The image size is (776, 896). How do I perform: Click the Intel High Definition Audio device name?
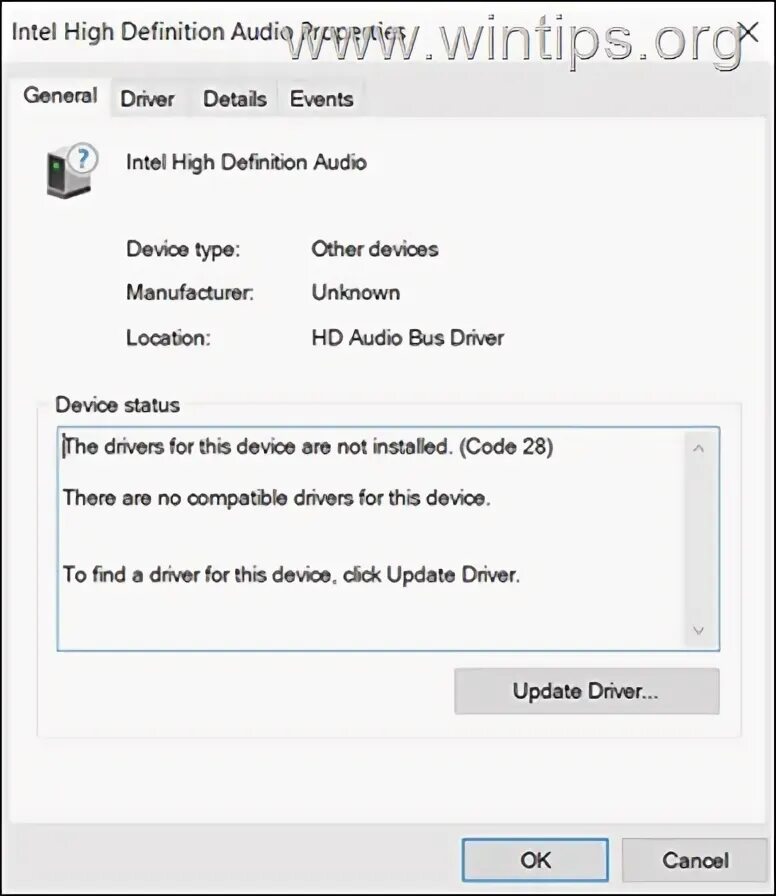pyautogui.click(x=246, y=162)
